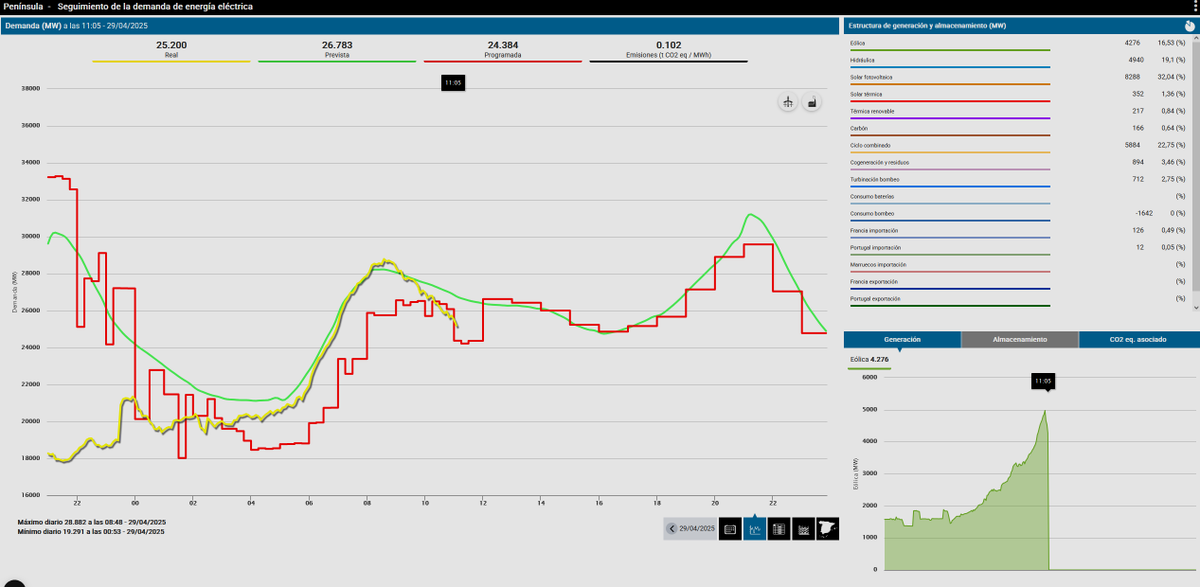Click the 29/04/2025 date field
Viewport: 1200px width, 587px height.
tap(697, 529)
